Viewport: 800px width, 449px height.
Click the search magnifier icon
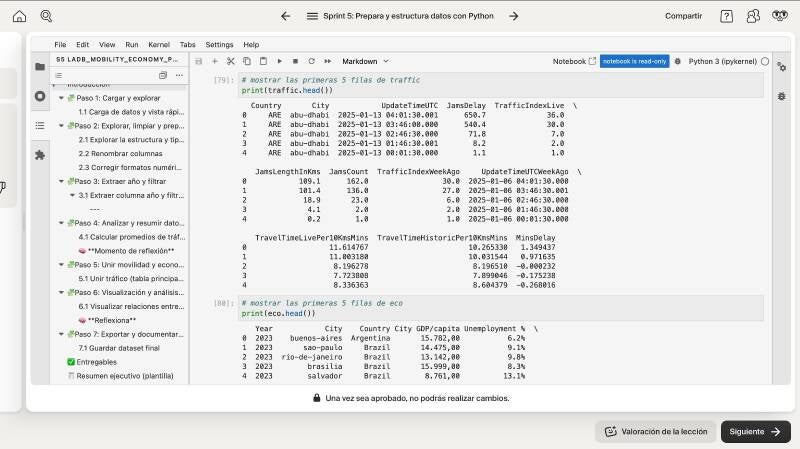pos(47,16)
